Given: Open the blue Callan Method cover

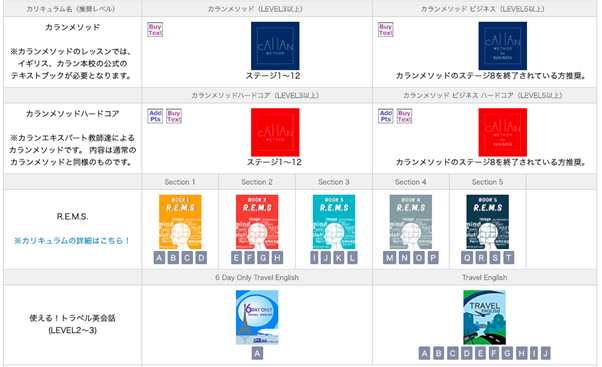Looking at the screenshot, I should (275, 46).
